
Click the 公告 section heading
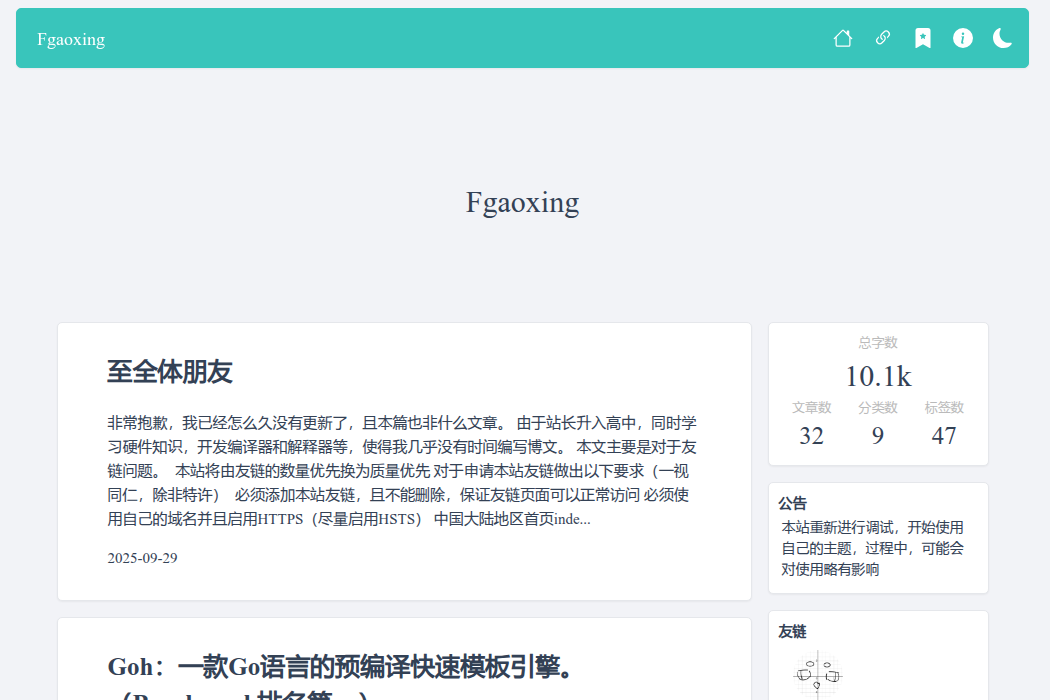(793, 503)
